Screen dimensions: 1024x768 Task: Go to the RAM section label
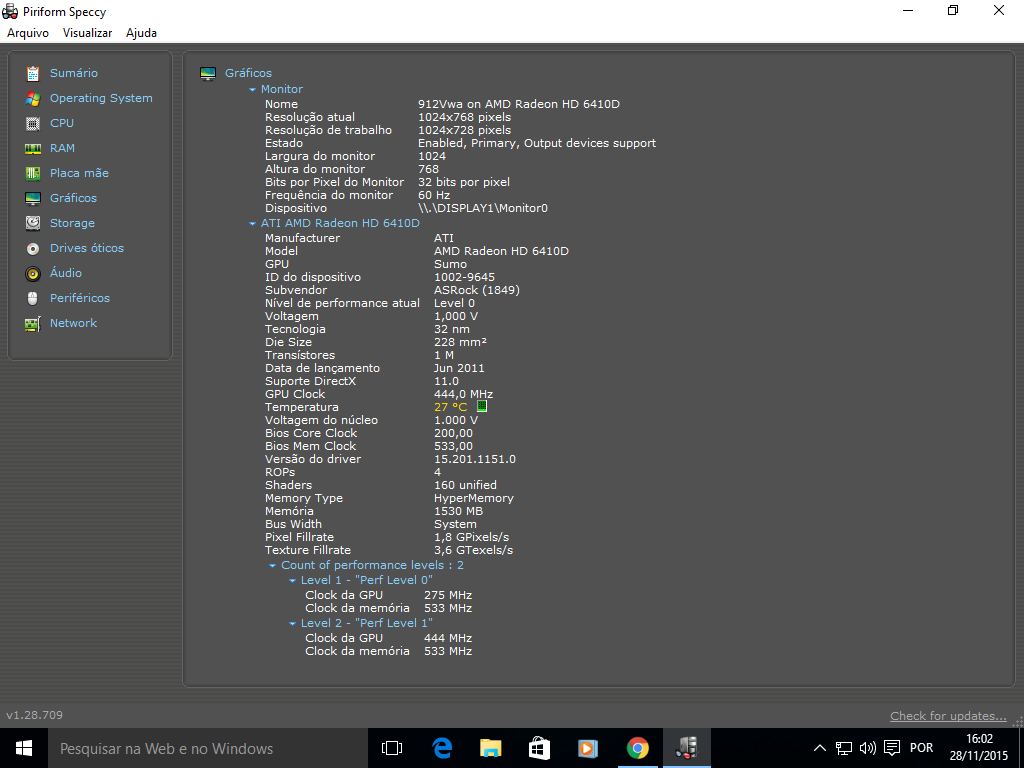(63, 148)
